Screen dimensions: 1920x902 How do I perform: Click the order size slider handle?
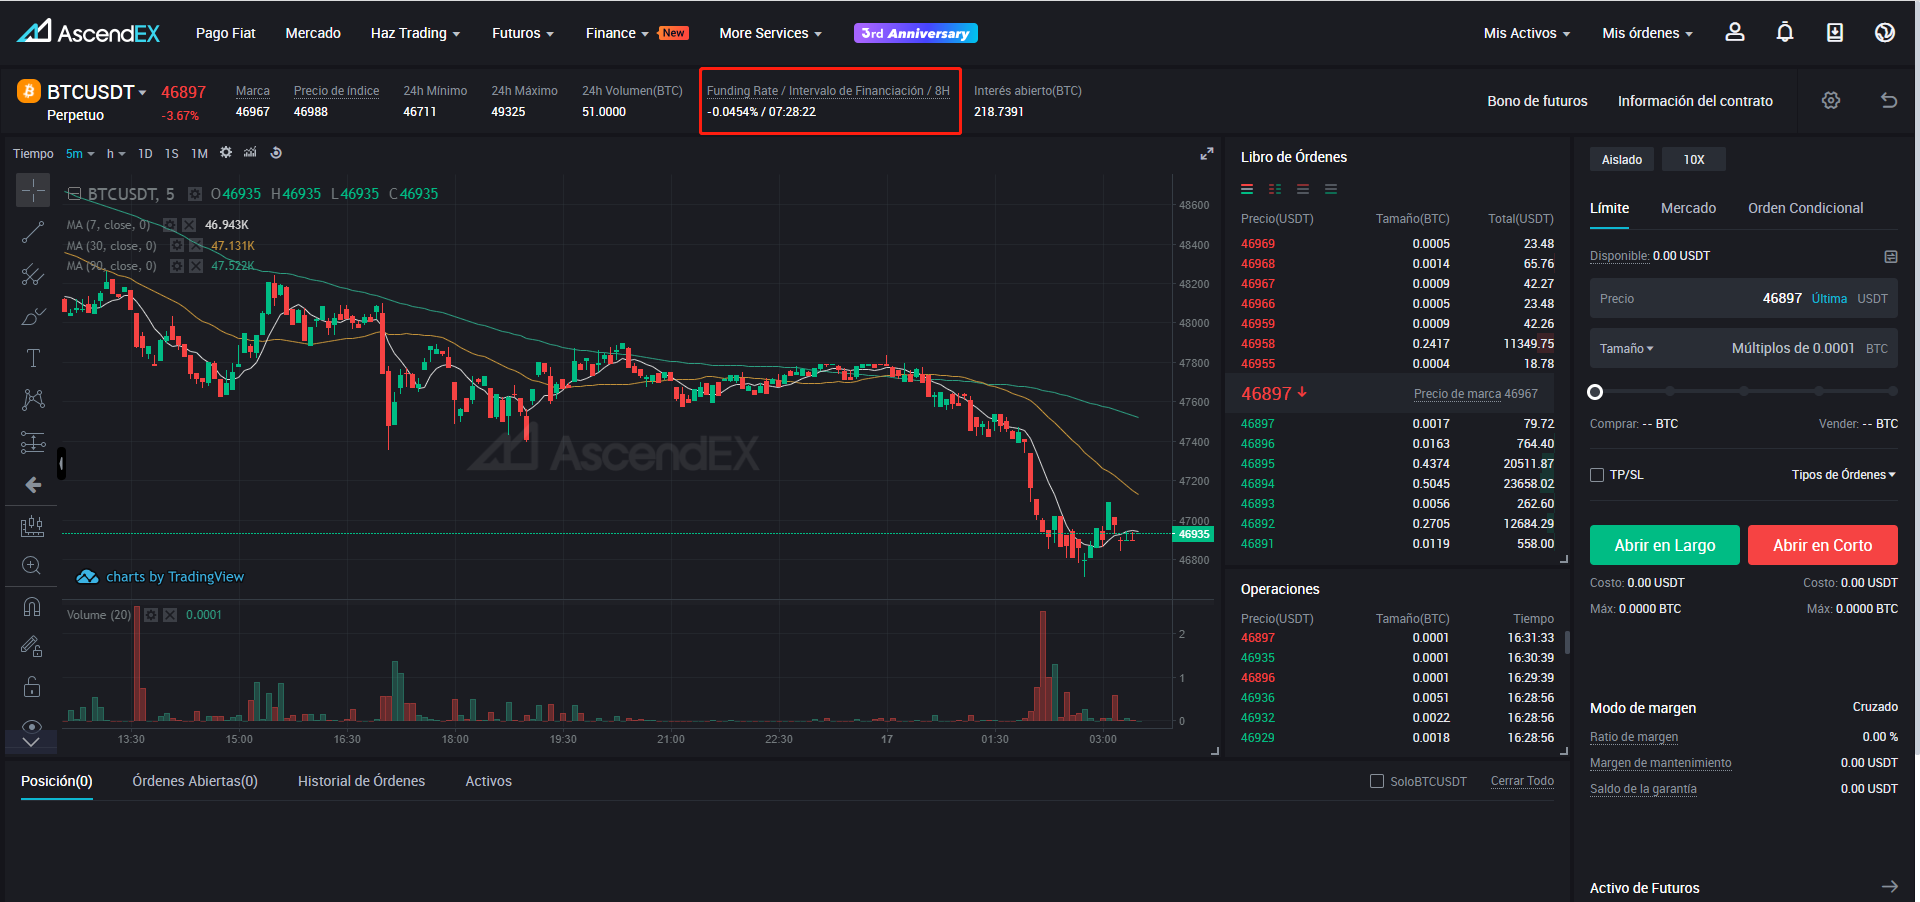[x=1595, y=392]
